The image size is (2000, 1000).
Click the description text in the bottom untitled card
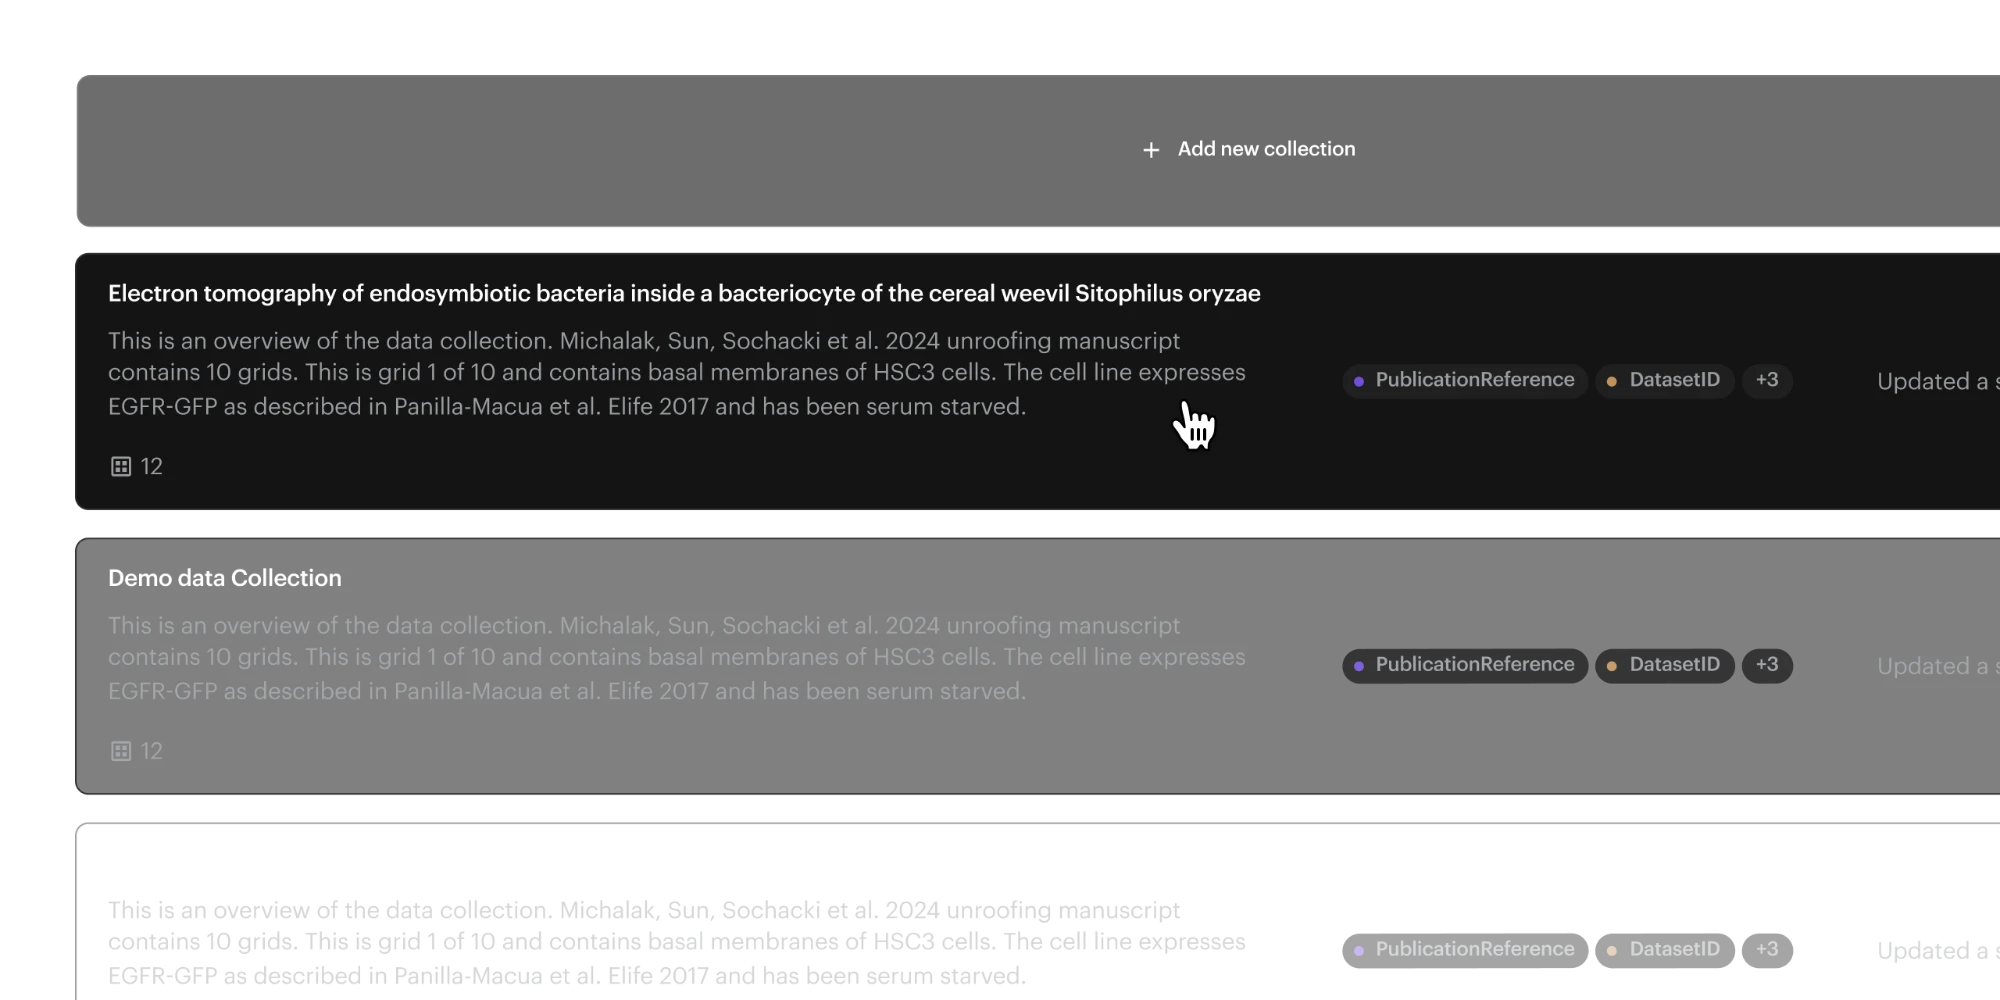(677, 943)
